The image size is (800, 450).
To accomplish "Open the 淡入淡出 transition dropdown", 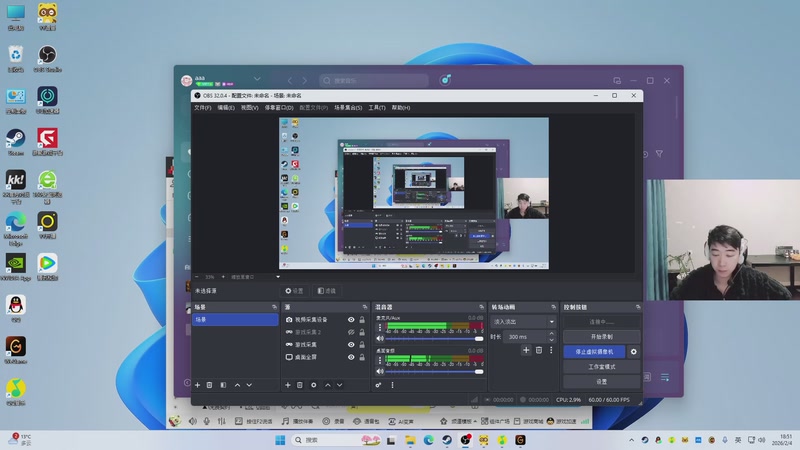I will (x=522, y=322).
